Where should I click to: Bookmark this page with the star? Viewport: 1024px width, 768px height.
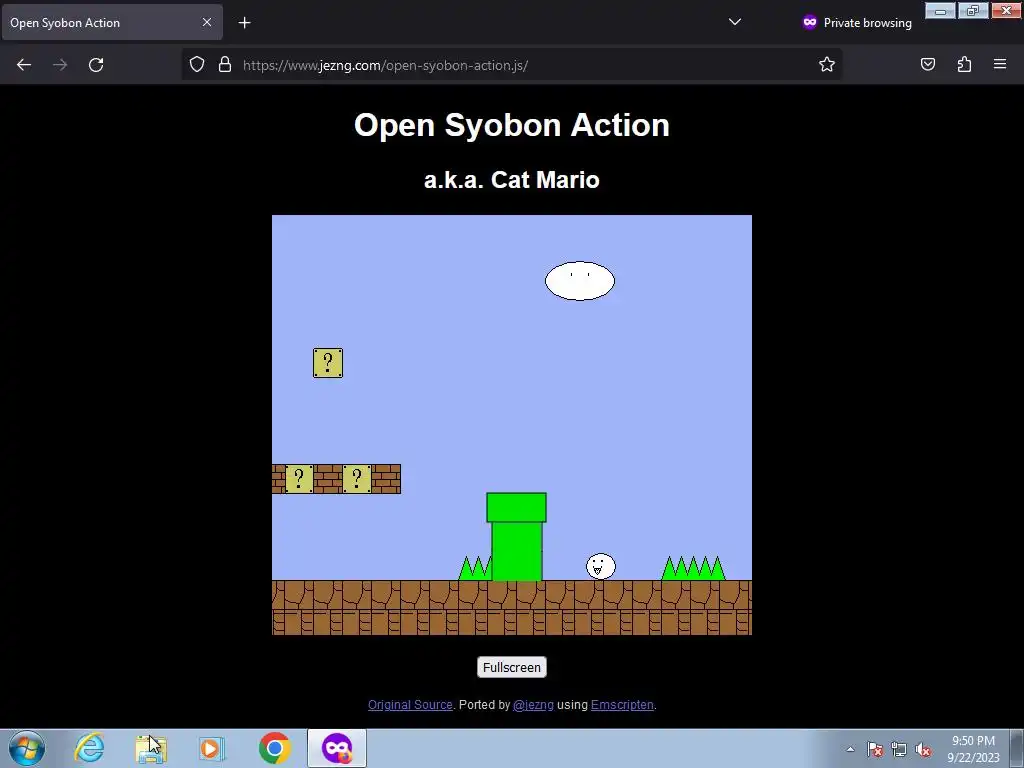[x=827, y=64]
